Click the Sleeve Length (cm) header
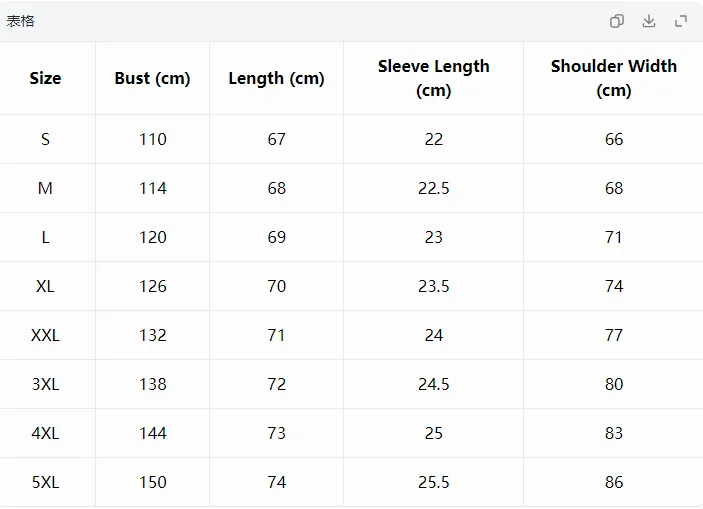This screenshot has height=509, width=703. 434,78
